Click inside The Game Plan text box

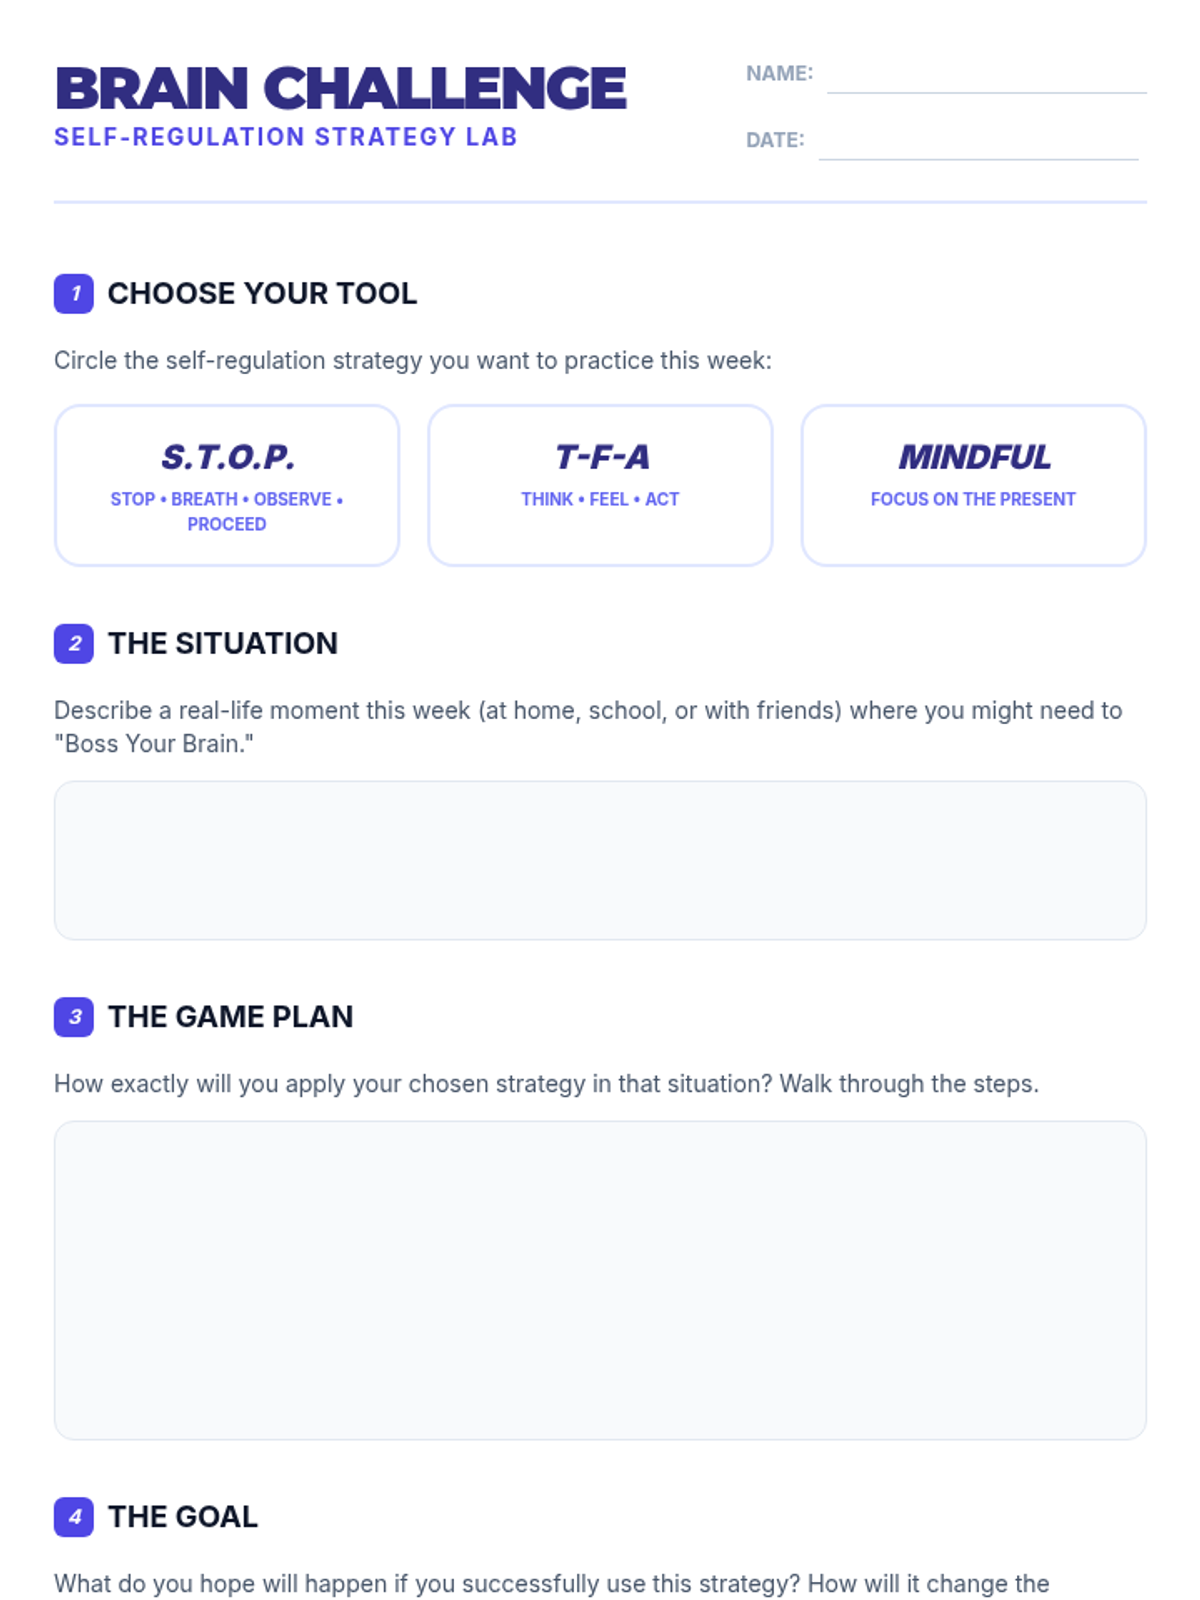(600, 1280)
